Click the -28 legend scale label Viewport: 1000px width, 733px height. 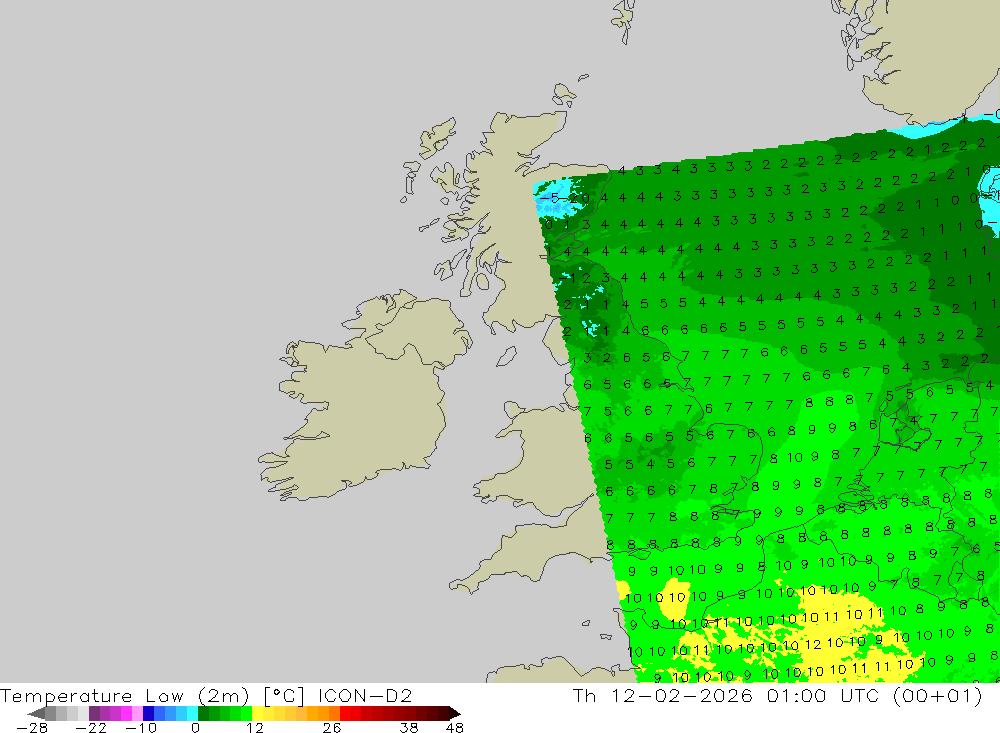coord(32,728)
